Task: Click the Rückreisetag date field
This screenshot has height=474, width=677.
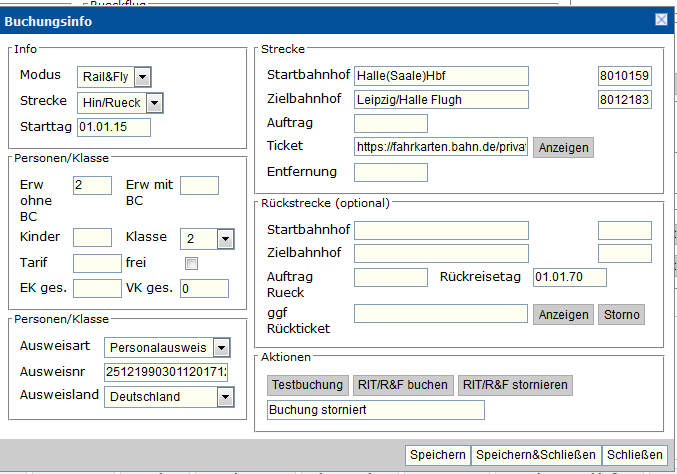Action: point(570,277)
